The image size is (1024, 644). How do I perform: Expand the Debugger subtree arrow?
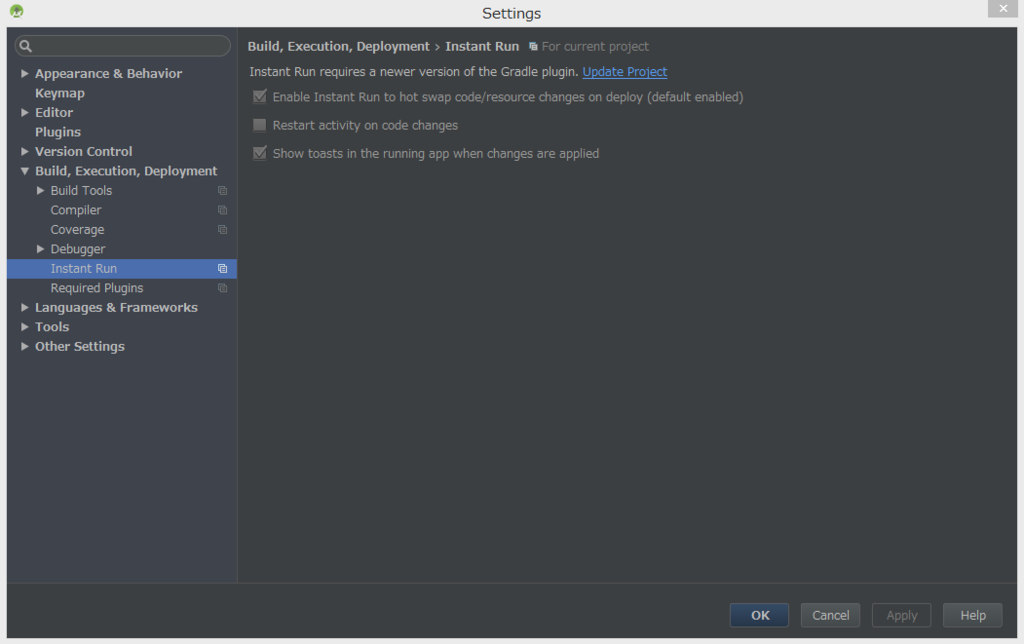pyautogui.click(x=40, y=249)
